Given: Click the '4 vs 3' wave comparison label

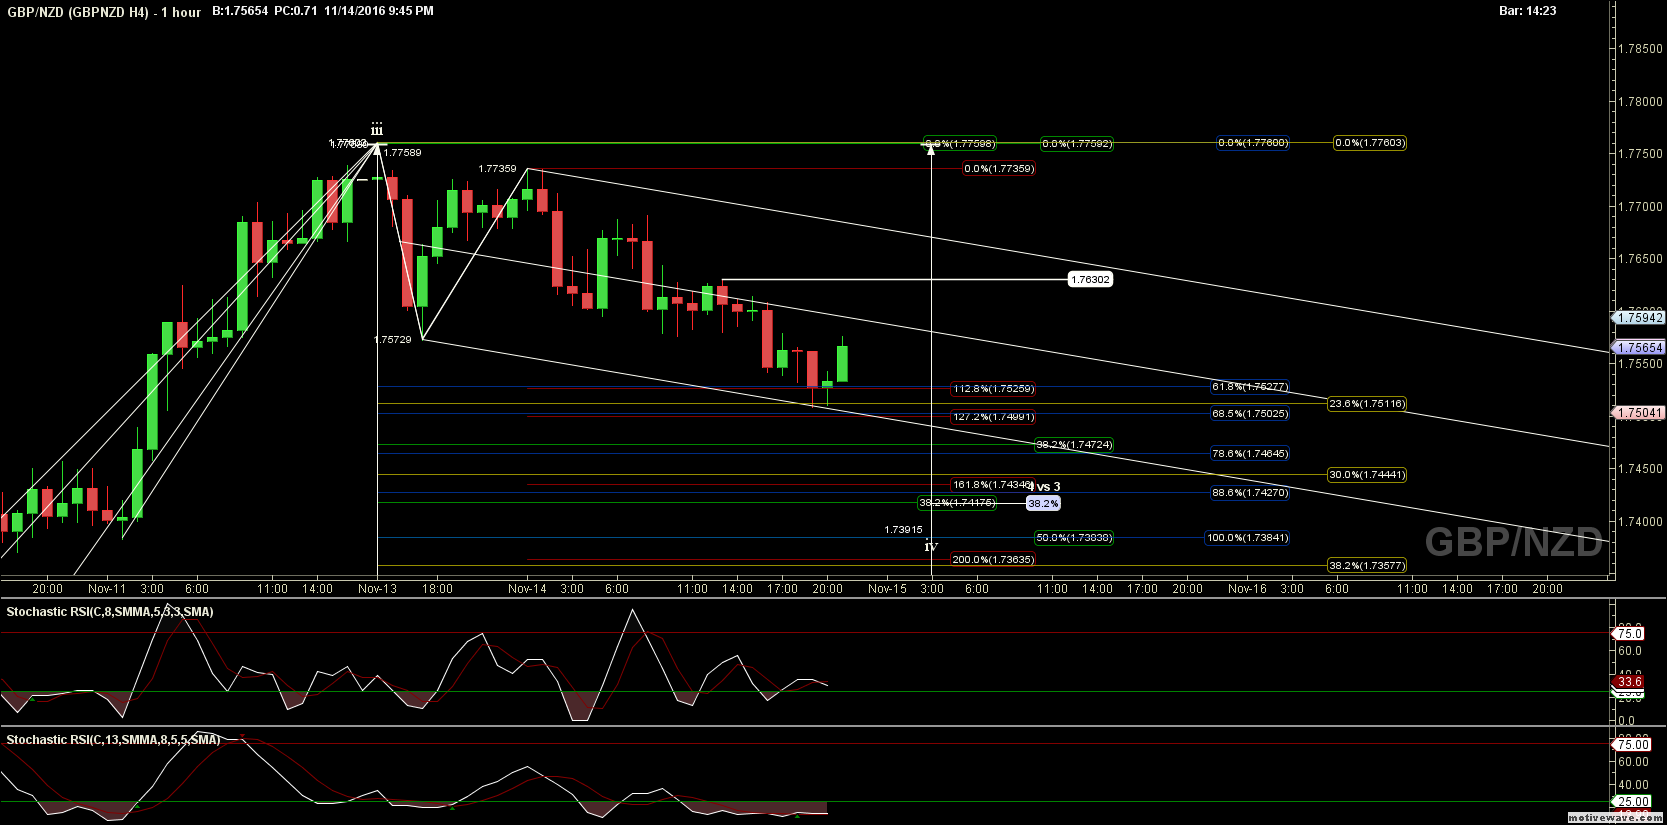Looking at the screenshot, I should tap(1045, 487).
